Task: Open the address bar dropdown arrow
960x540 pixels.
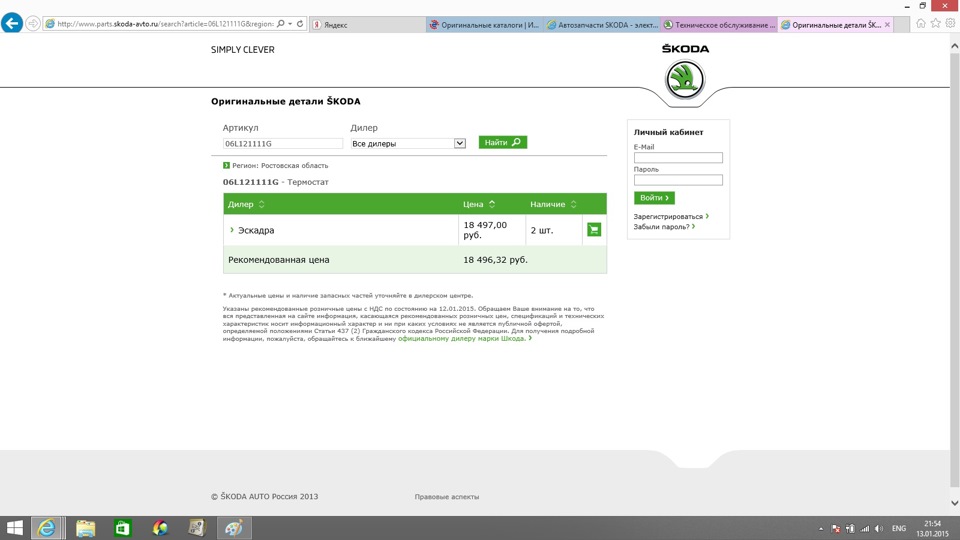Action: (290, 24)
